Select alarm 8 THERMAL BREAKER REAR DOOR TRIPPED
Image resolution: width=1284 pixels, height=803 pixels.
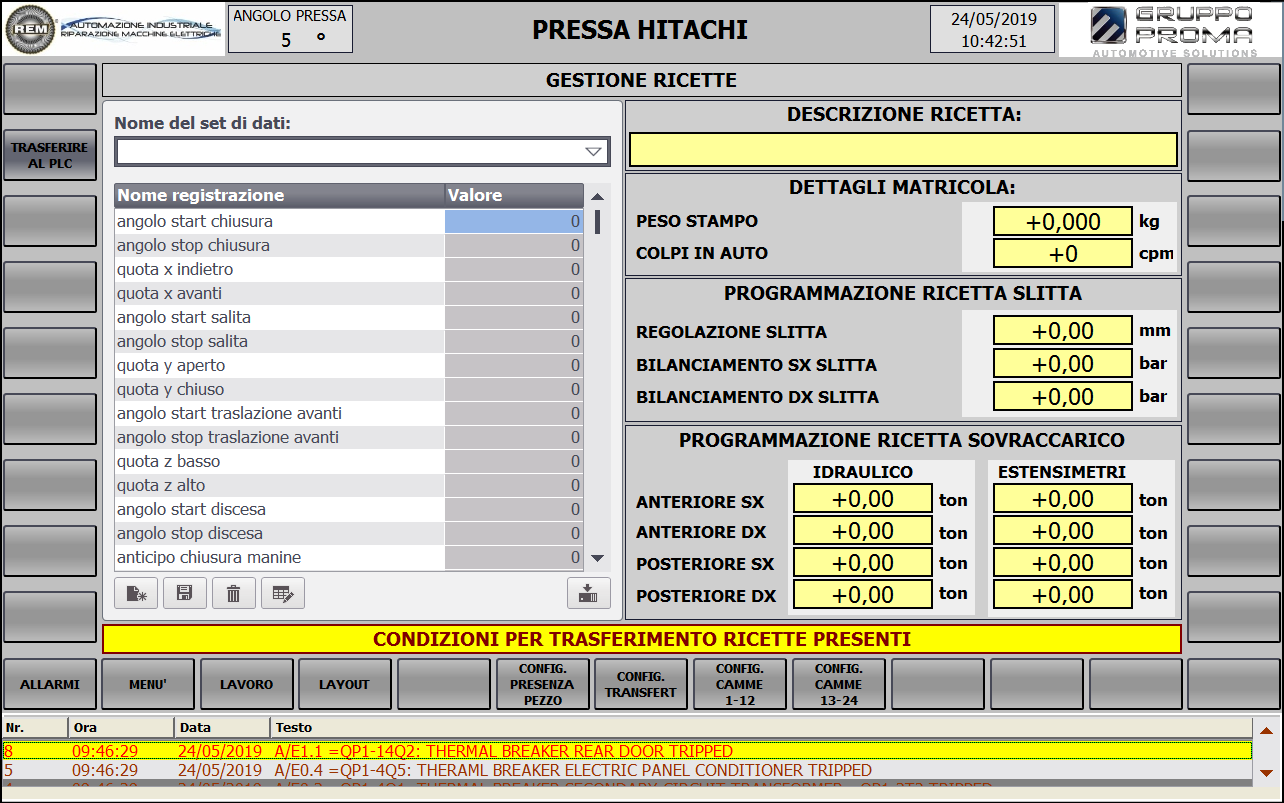627,751
